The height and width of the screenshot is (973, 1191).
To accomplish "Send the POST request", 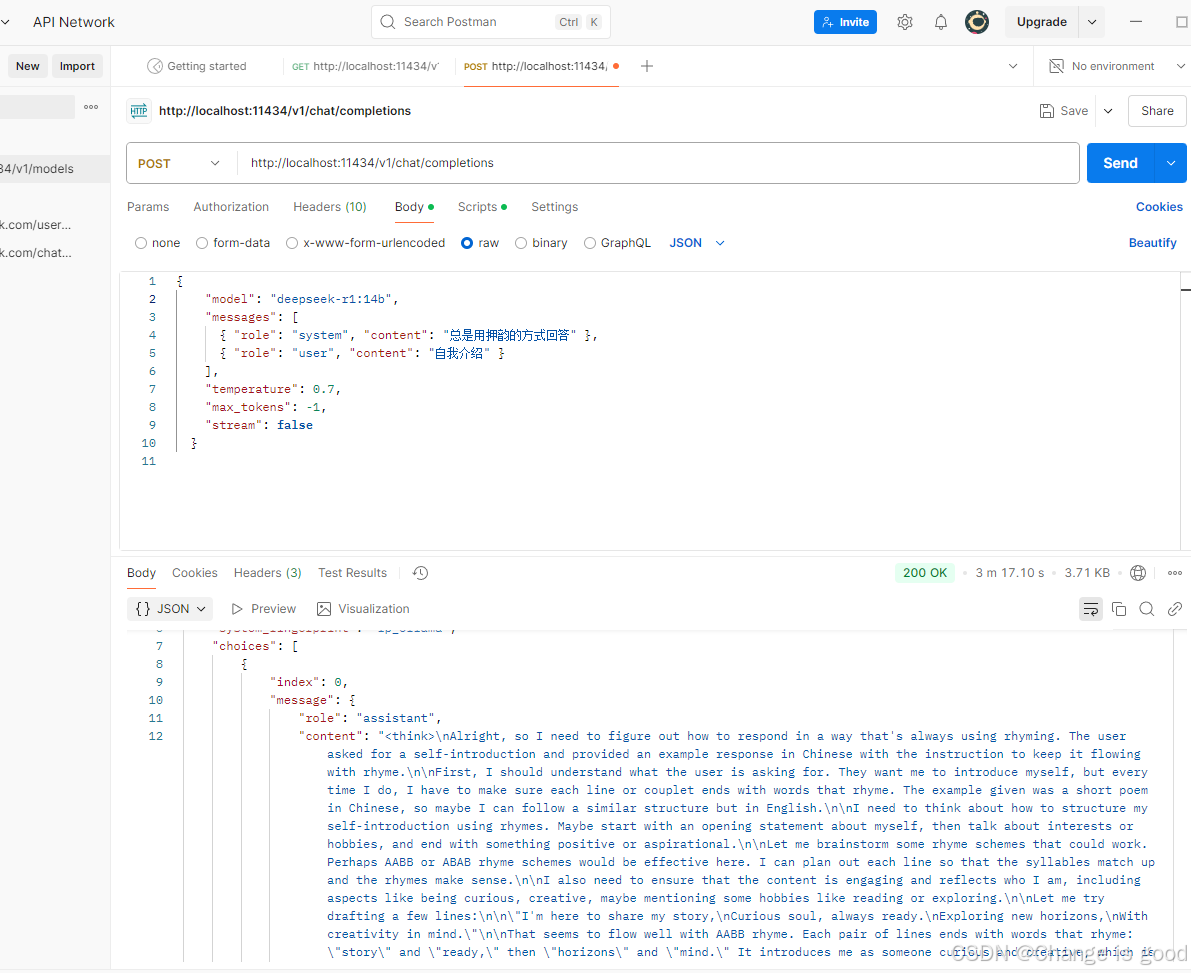I will (x=1120, y=163).
